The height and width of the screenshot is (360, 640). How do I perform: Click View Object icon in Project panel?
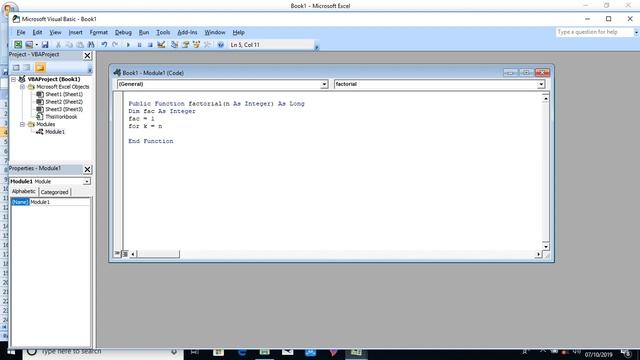click(x=27, y=68)
